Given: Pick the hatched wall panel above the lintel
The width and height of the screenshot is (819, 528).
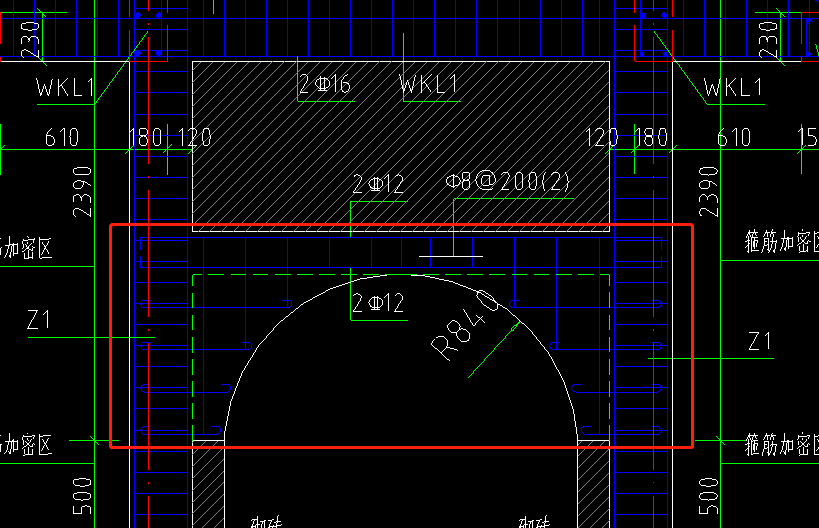Looking at the screenshot, I should 401,146.
